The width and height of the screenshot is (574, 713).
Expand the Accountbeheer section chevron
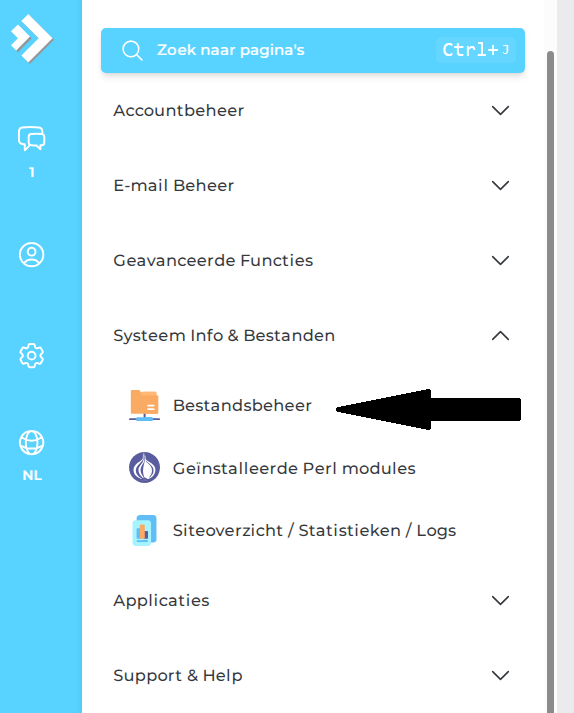[500, 110]
